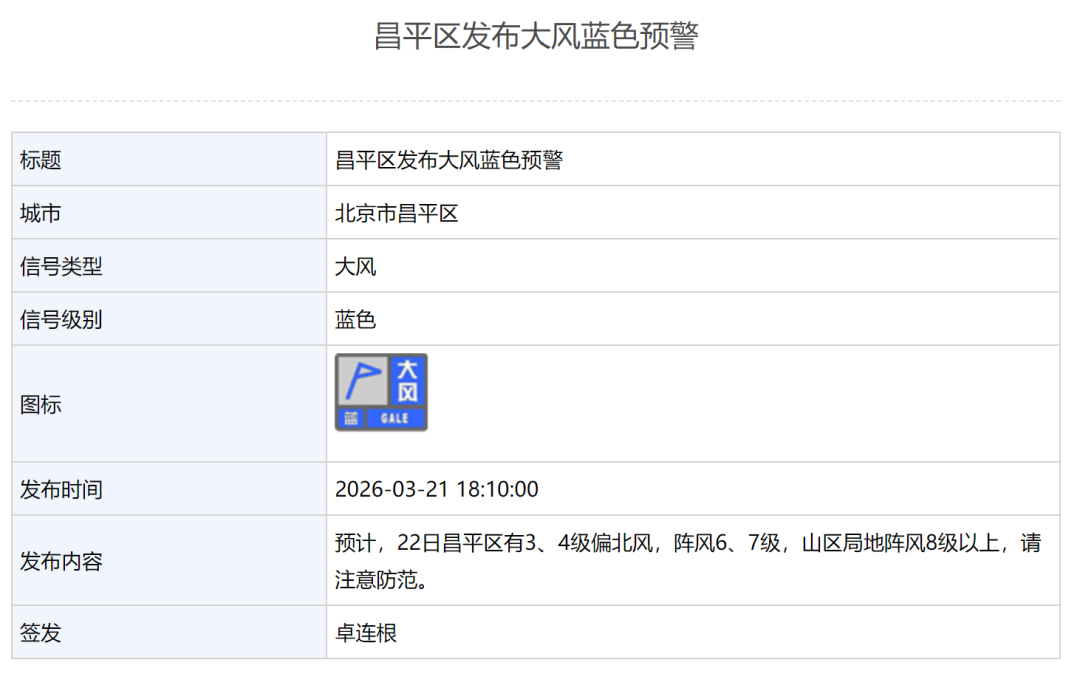Click the gale blue warning signal icon
This screenshot has width=1080, height=674.
[381, 392]
